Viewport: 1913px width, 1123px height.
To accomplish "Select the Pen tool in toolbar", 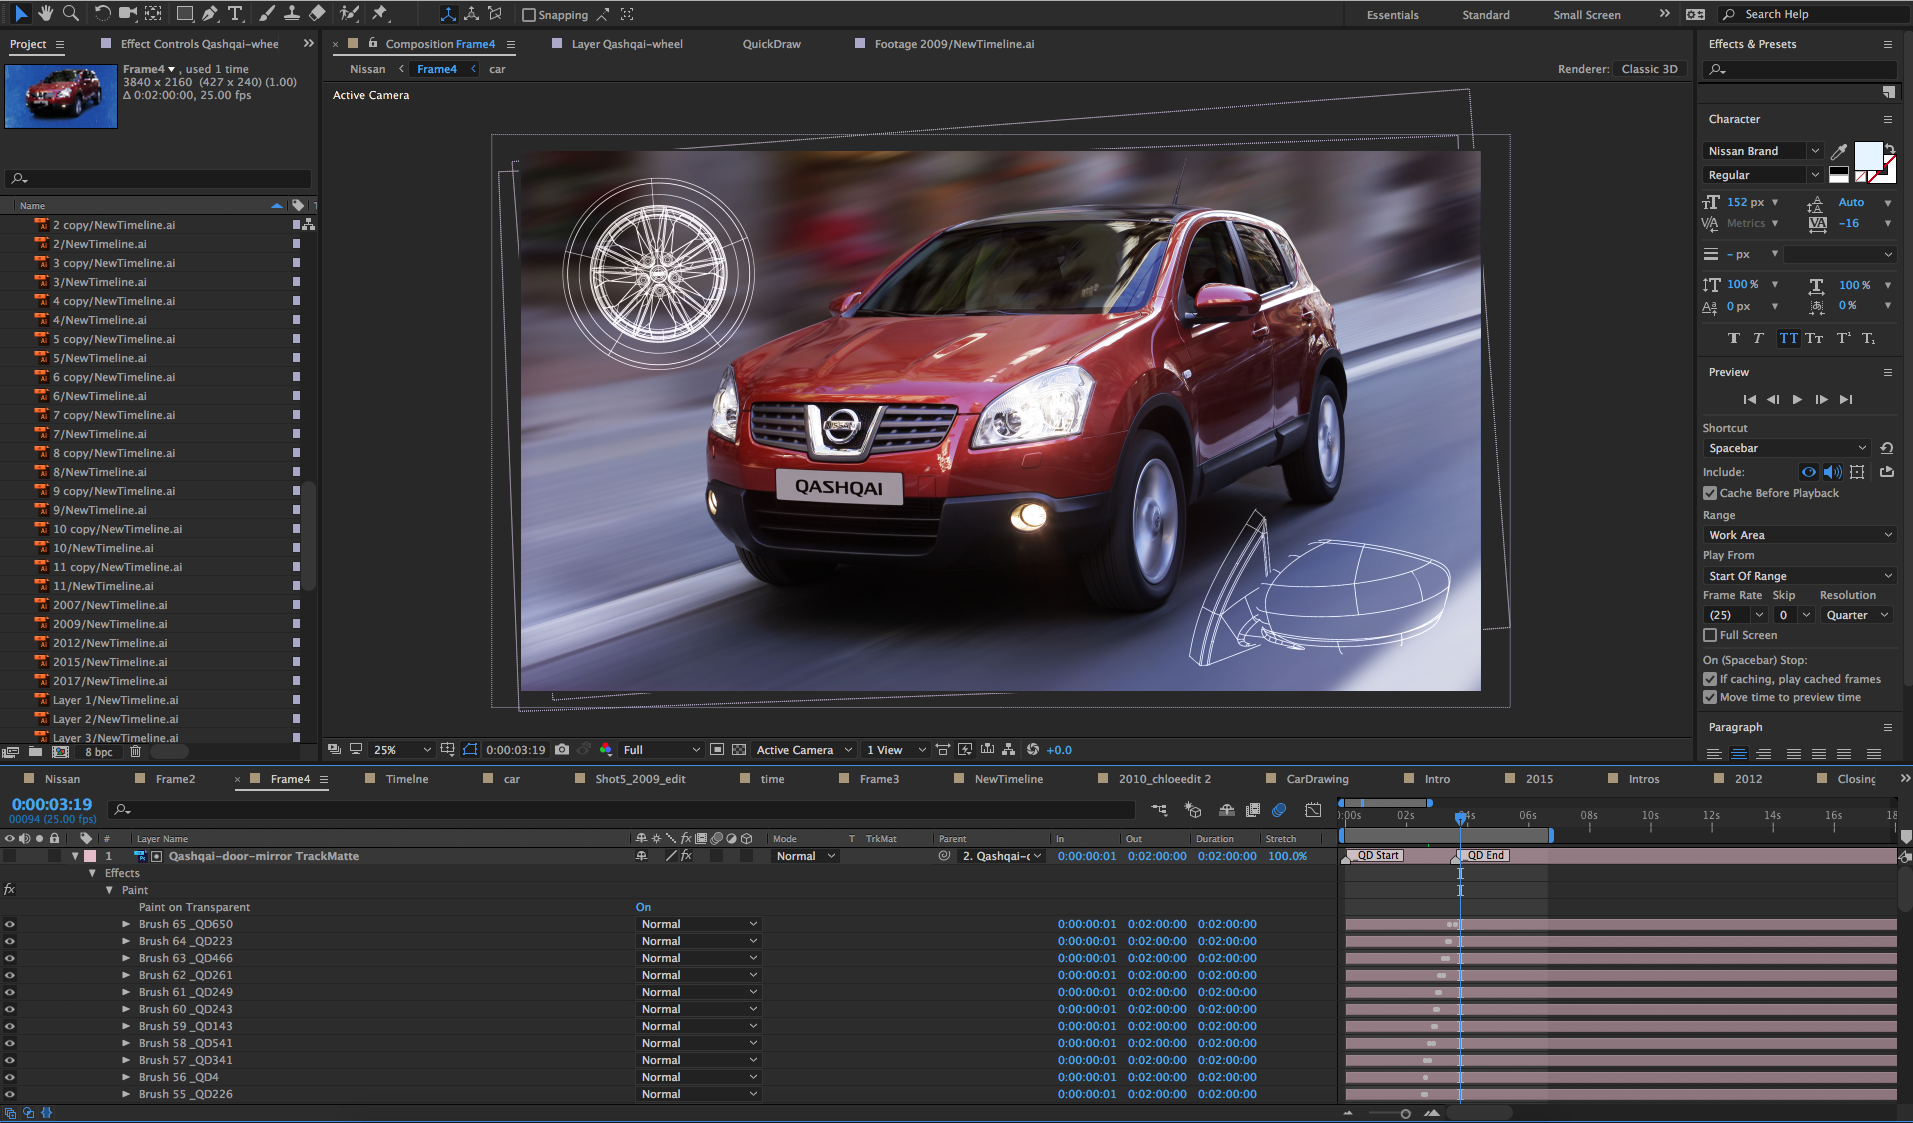I will pyautogui.click(x=210, y=14).
